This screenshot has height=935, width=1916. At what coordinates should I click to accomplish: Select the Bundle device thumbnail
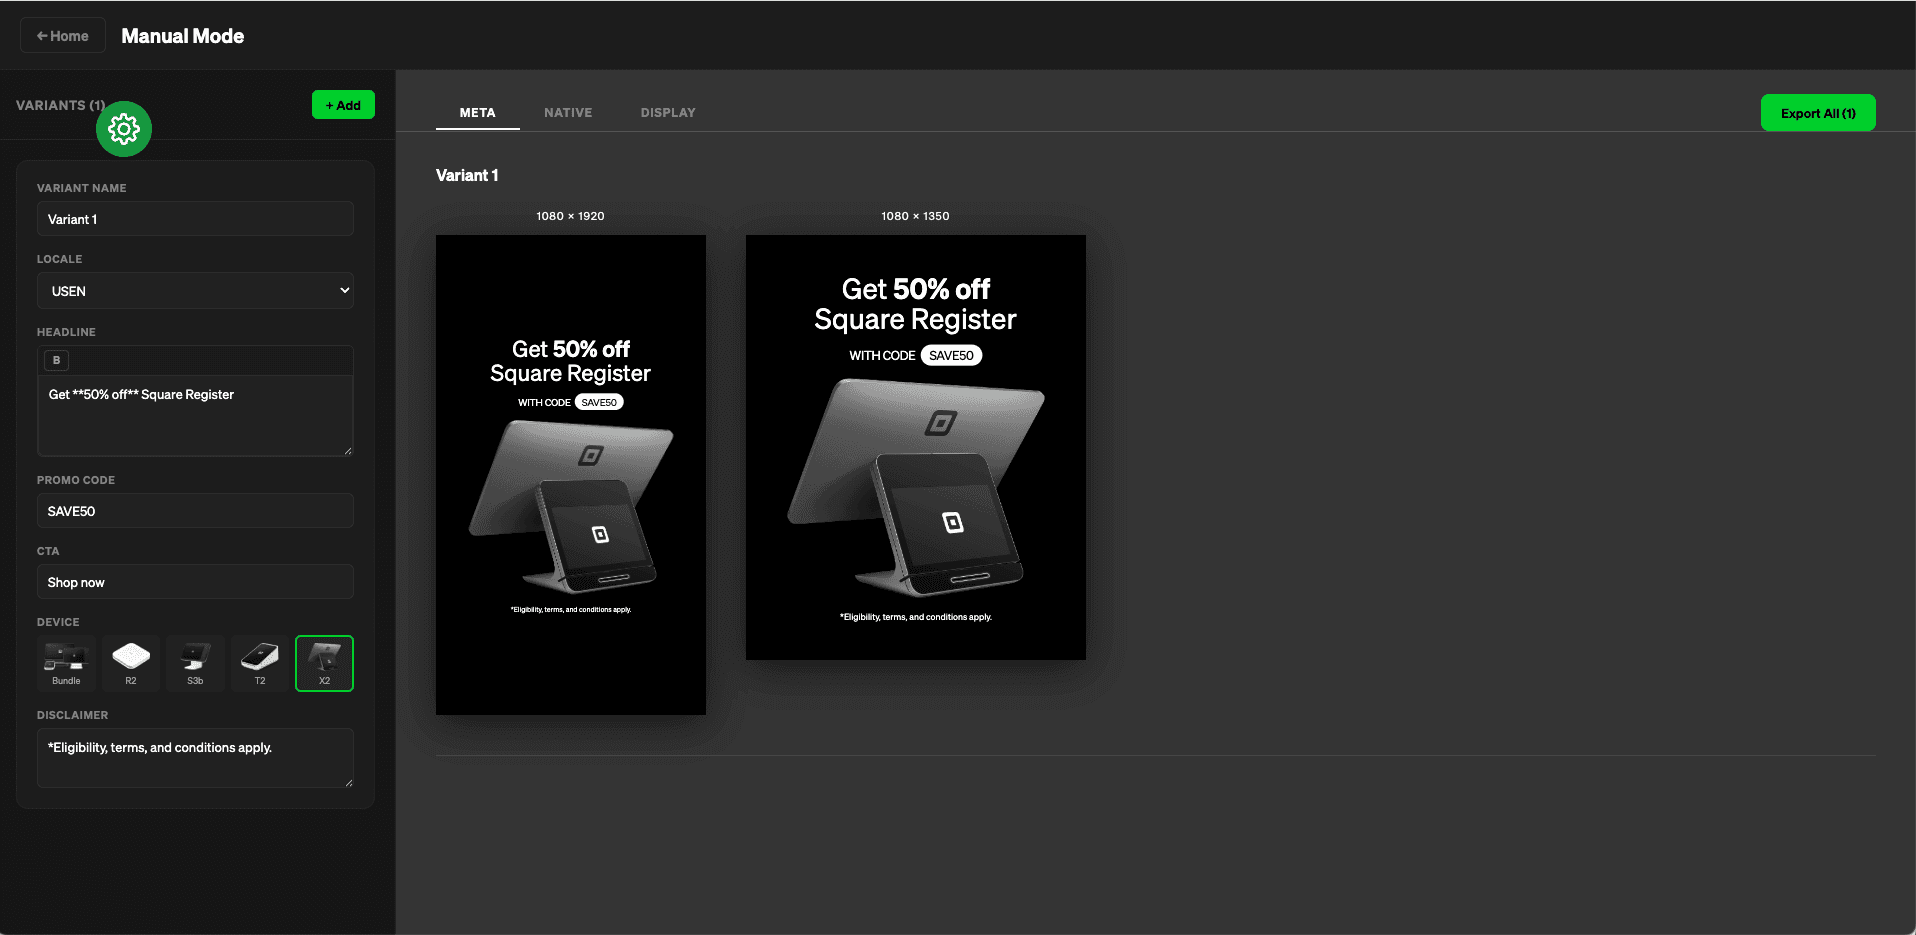pos(66,663)
